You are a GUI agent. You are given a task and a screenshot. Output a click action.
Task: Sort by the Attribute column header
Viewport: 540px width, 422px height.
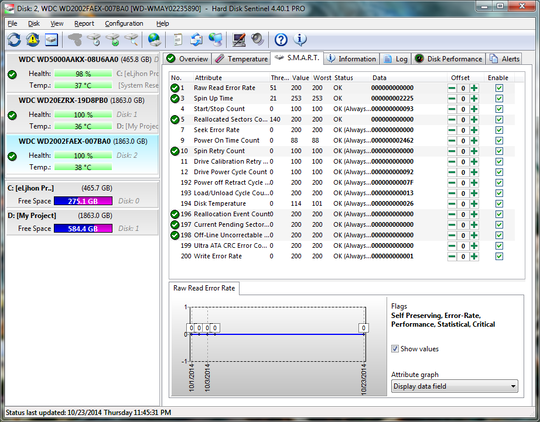coord(208,78)
